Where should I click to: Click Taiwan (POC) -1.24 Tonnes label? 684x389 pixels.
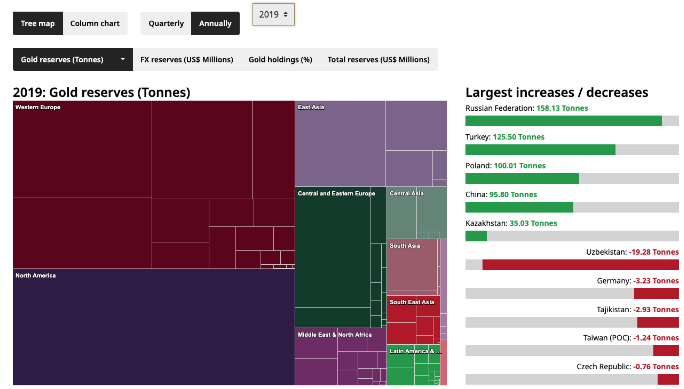[631, 338]
